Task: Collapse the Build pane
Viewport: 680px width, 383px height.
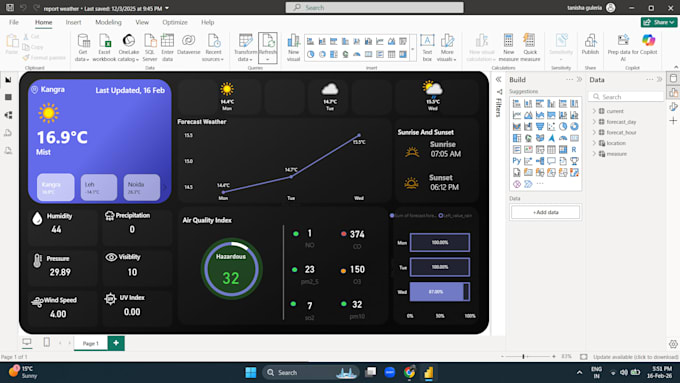Action: coord(579,79)
